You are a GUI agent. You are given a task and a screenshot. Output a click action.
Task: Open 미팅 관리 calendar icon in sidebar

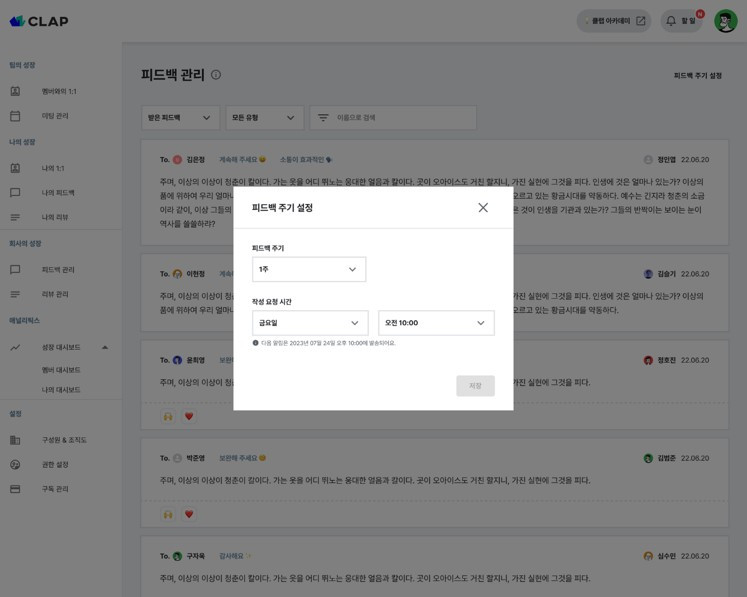[x=15, y=116]
